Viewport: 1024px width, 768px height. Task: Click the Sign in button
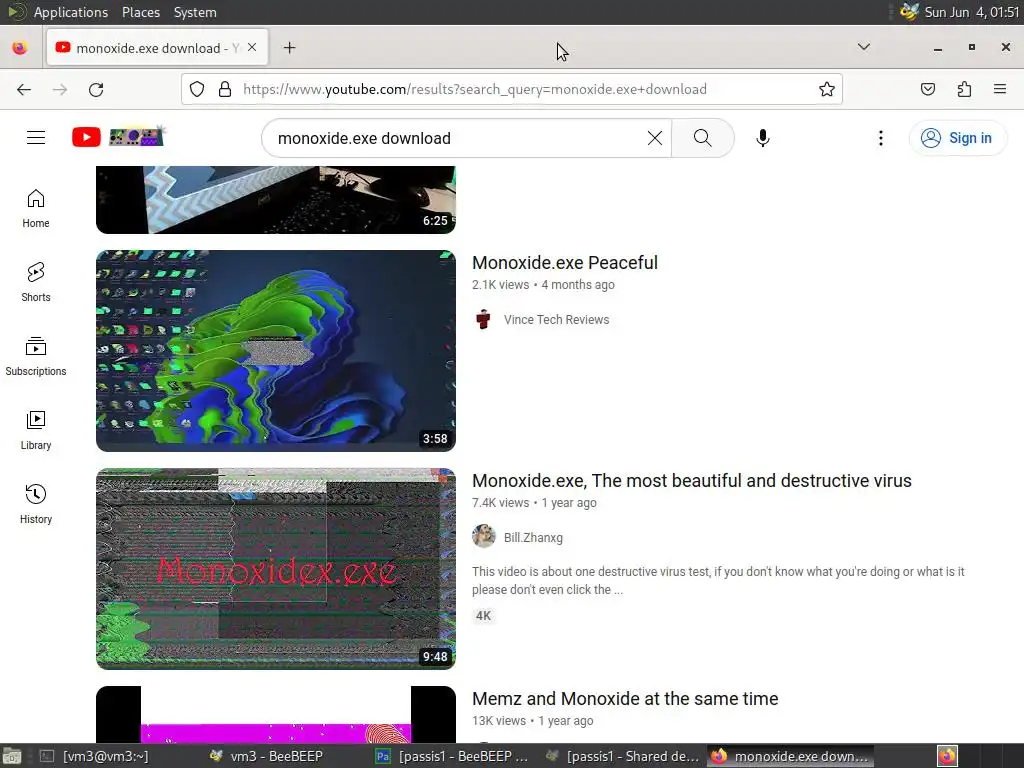[x=957, y=138]
